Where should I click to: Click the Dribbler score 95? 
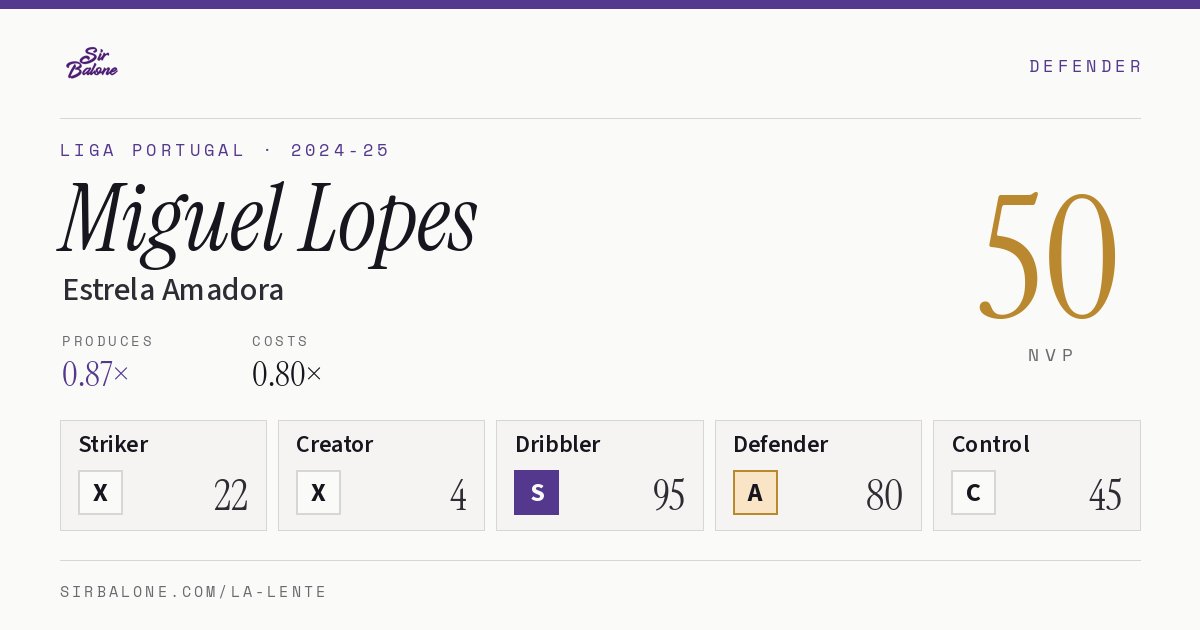click(669, 495)
